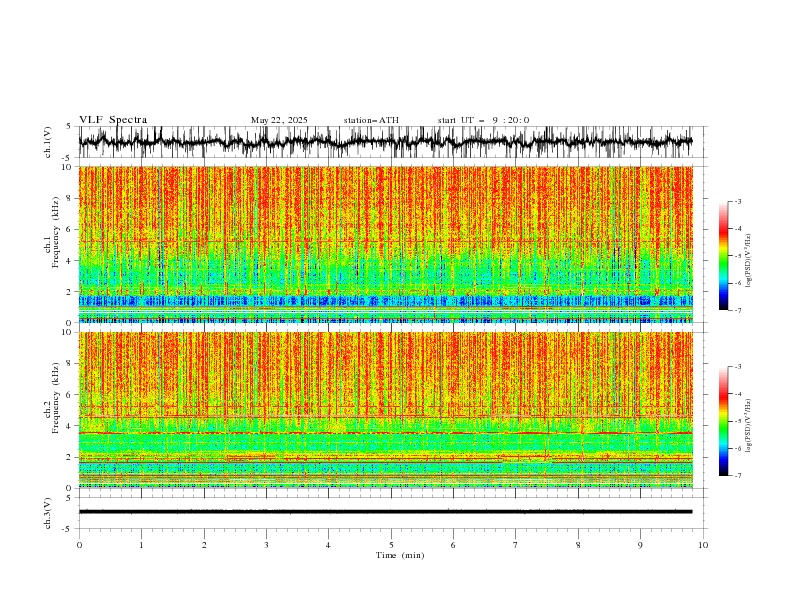792x612 pixels.
Task: Click time axis tick label "9"
Action: (x=640, y=545)
